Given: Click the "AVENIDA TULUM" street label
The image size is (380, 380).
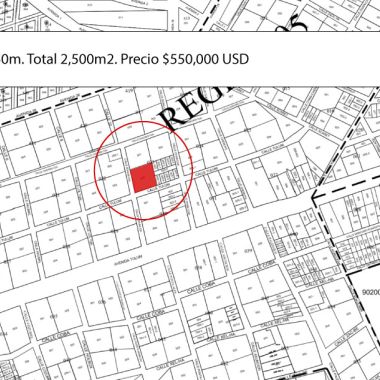Looking at the screenshot, I should click(133, 258).
